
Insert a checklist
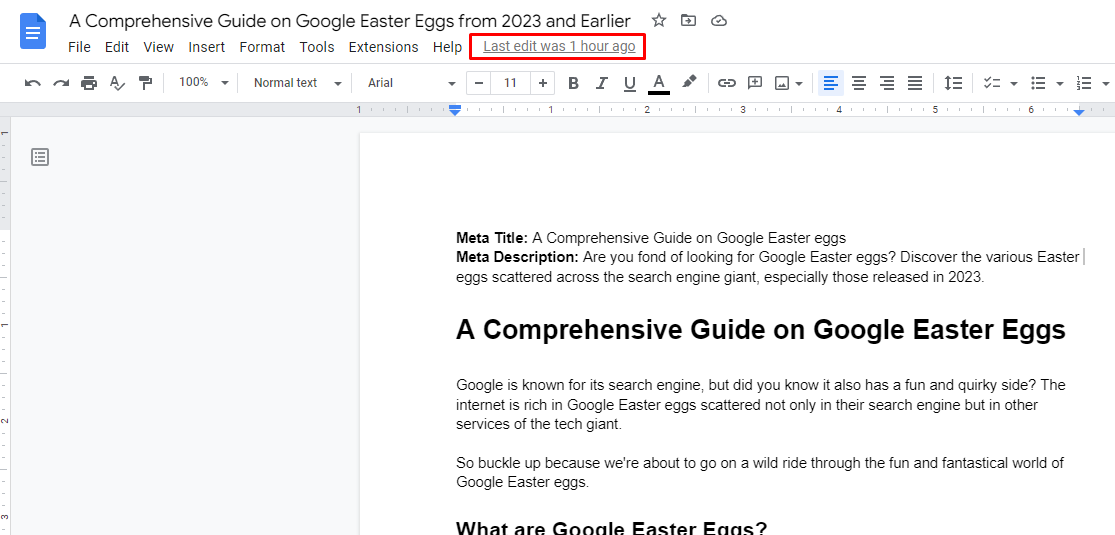[x=991, y=83]
